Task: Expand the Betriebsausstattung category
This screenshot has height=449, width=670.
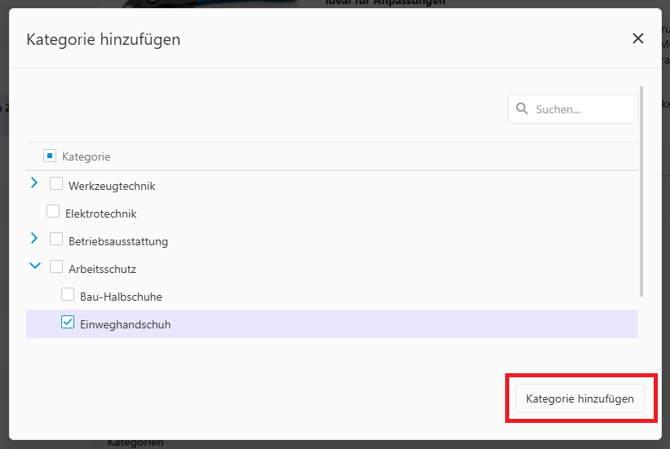Action: (x=35, y=239)
